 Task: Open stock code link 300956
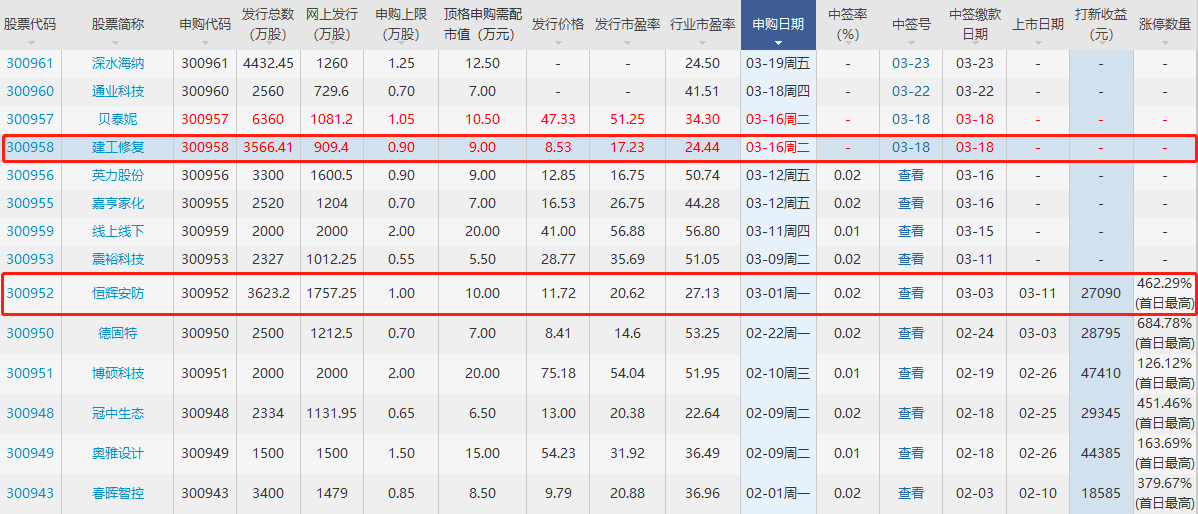point(30,175)
